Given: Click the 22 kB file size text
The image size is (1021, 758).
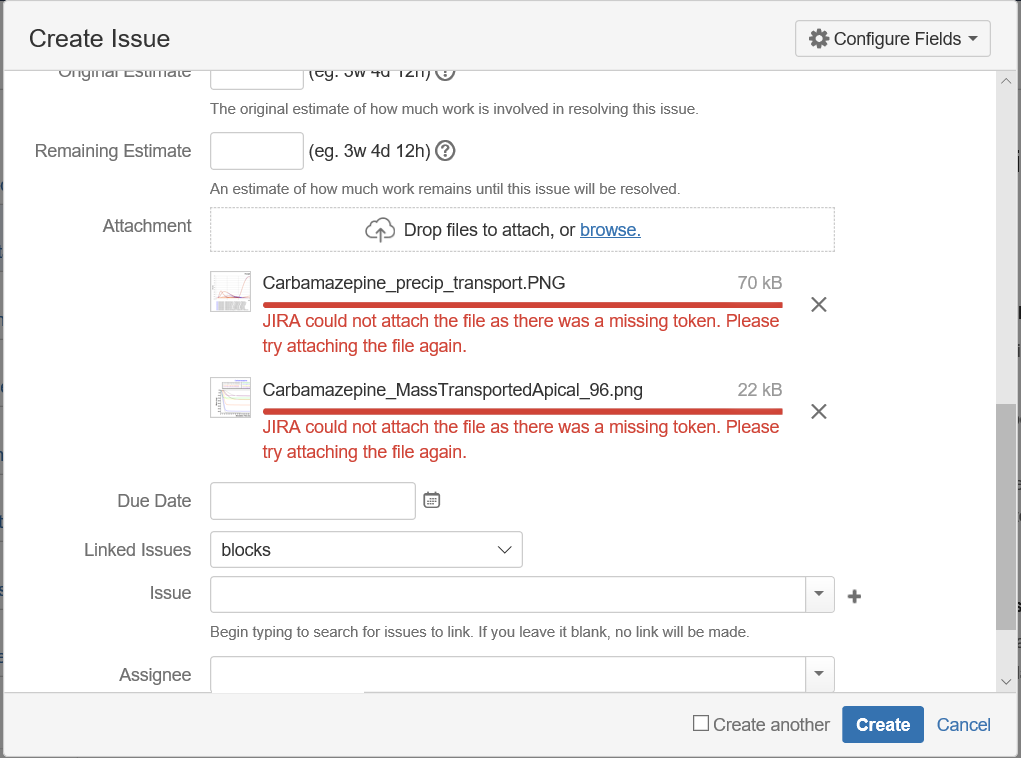Looking at the screenshot, I should [759, 389].
